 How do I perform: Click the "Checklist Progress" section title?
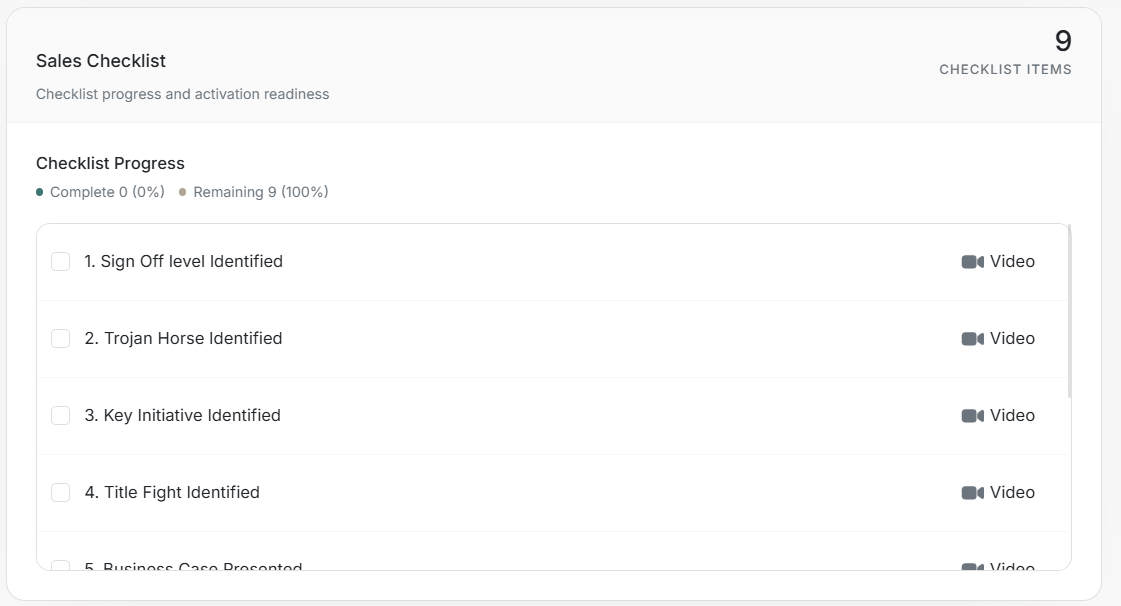click(x=110, y=164)
